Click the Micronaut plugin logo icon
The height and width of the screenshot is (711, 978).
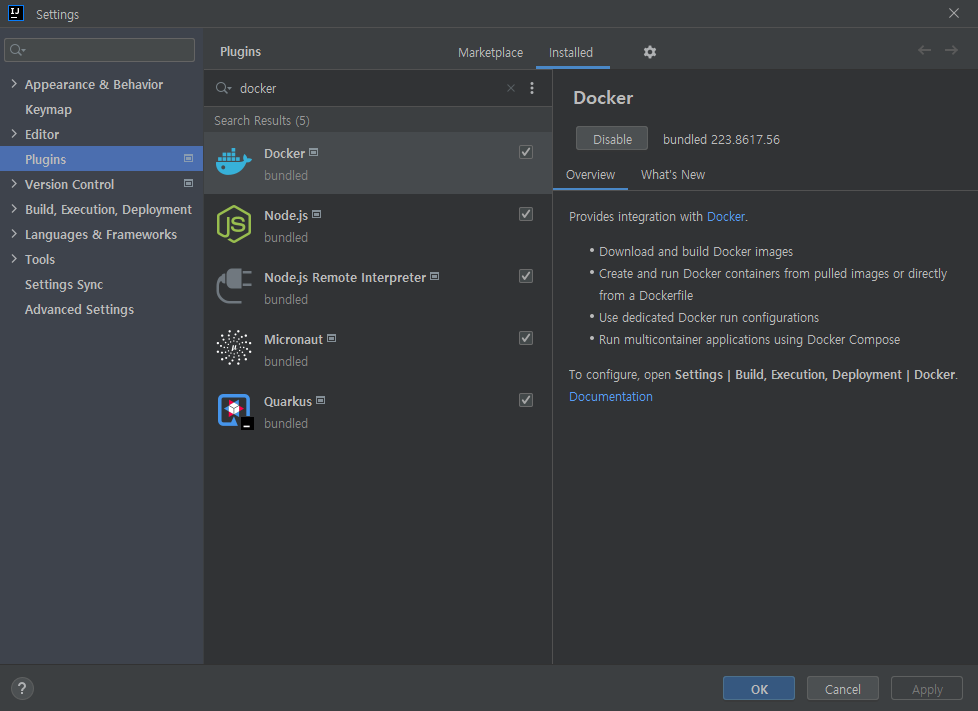tap(234, 348)
